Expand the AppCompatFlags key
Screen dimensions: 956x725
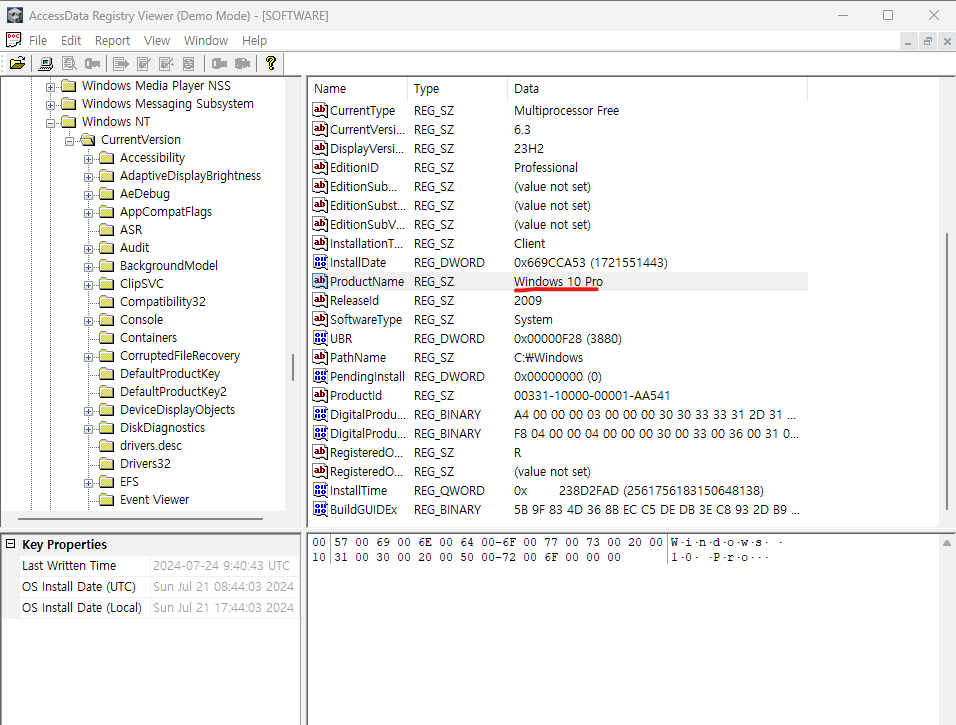tap(88, 213)
